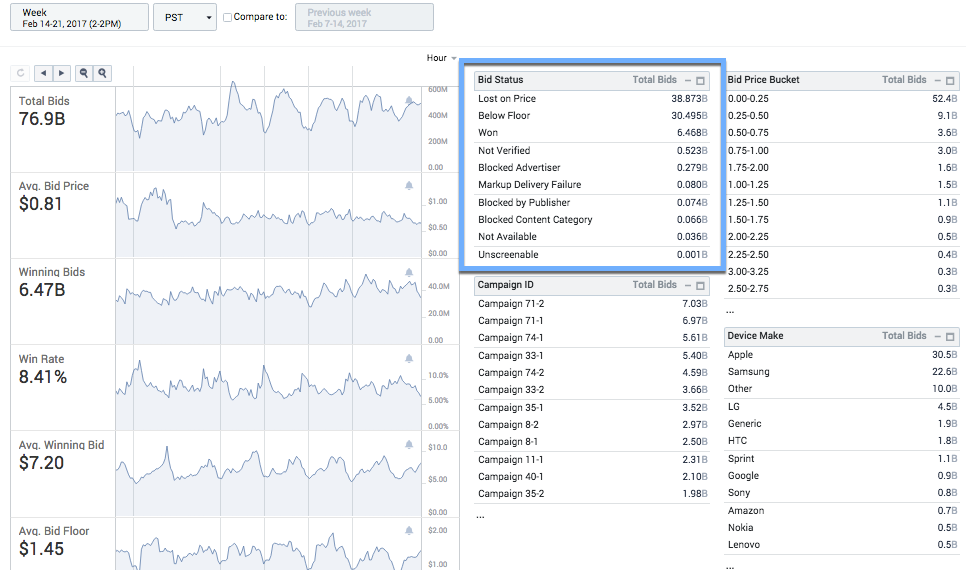Open the Hour granularity dropdown

(441, 58)
